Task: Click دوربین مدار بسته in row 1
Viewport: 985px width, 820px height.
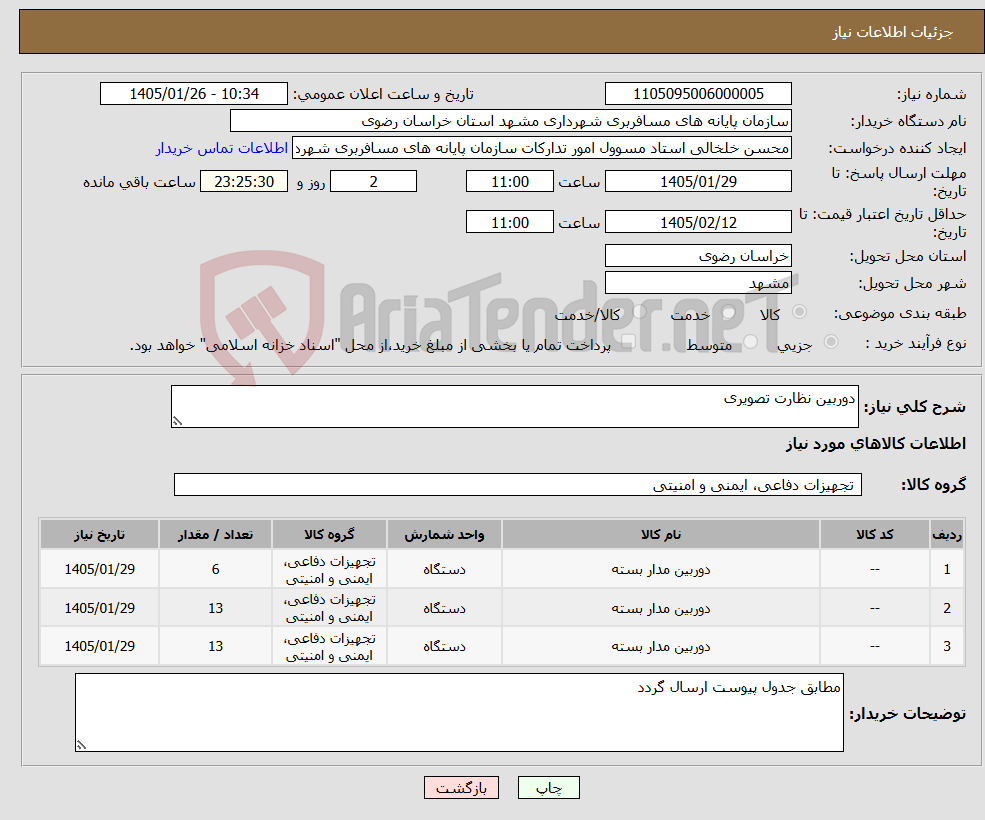Action: pos(661,569)
